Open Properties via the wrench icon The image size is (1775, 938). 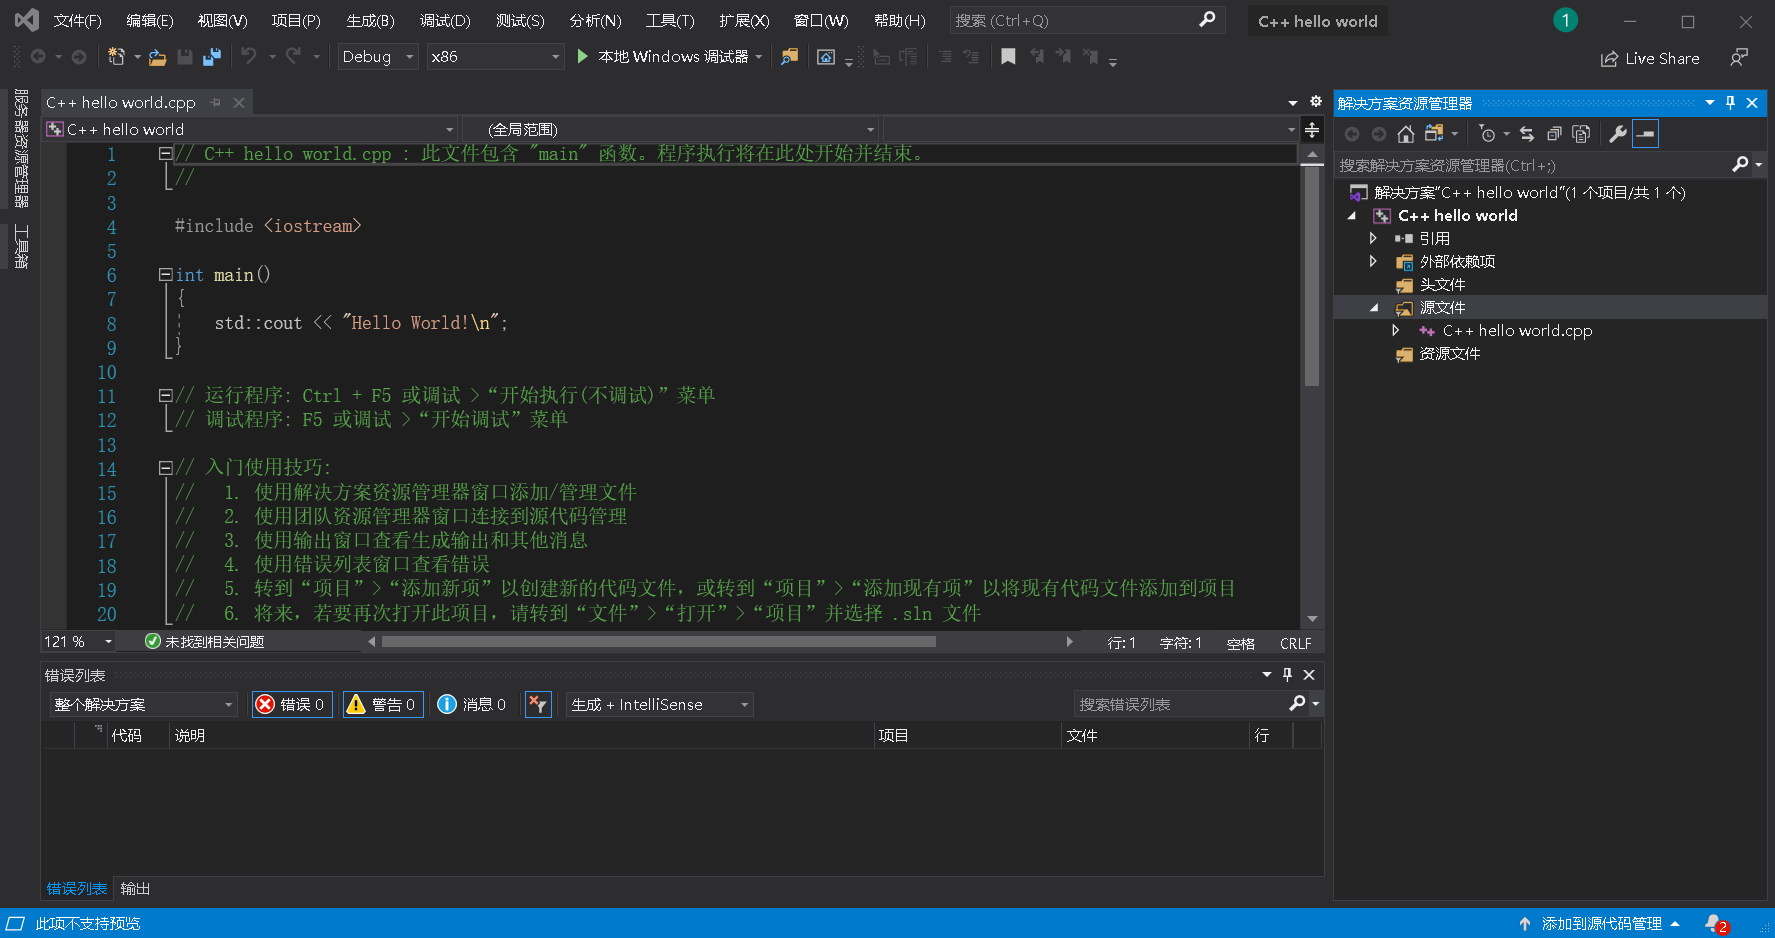coord(1617,134)
